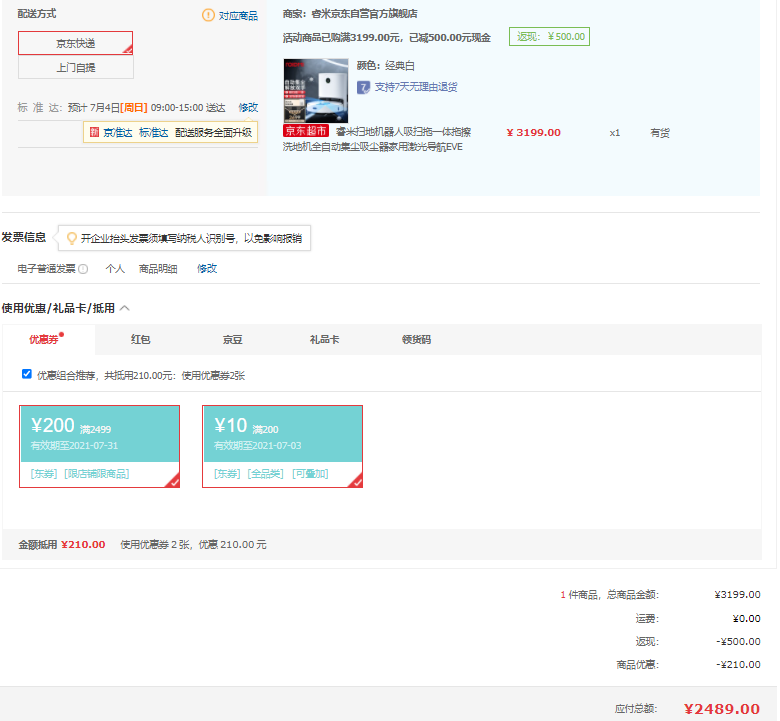
Task: Click the 京东超市 red tag
Action: coord(305,131)
